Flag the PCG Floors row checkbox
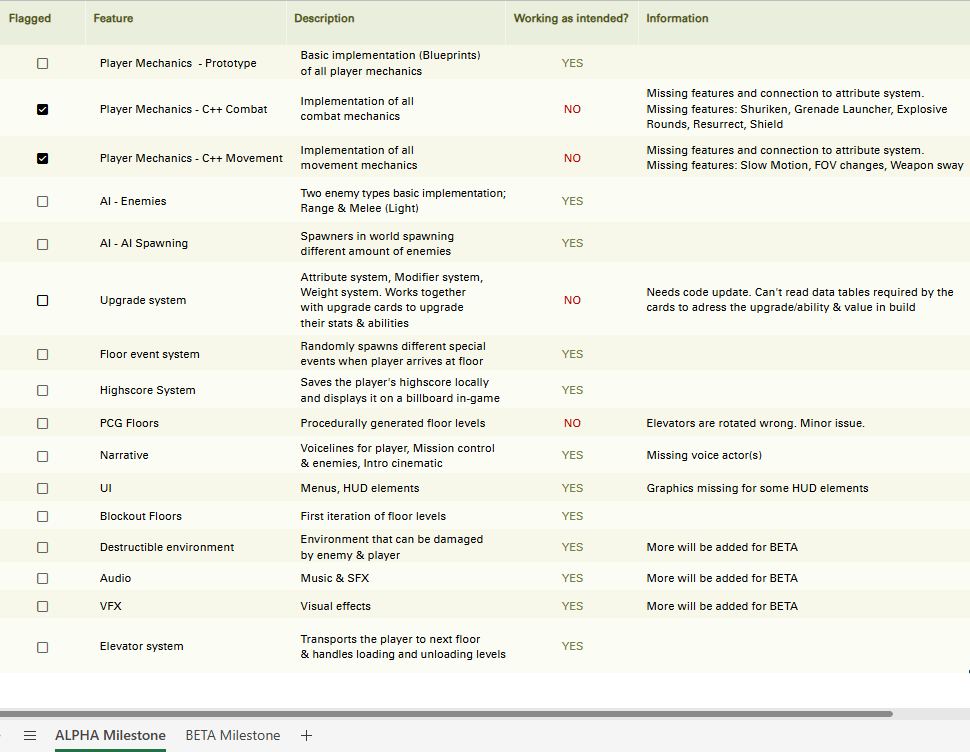Screen dimensions: 970x752 42,423
